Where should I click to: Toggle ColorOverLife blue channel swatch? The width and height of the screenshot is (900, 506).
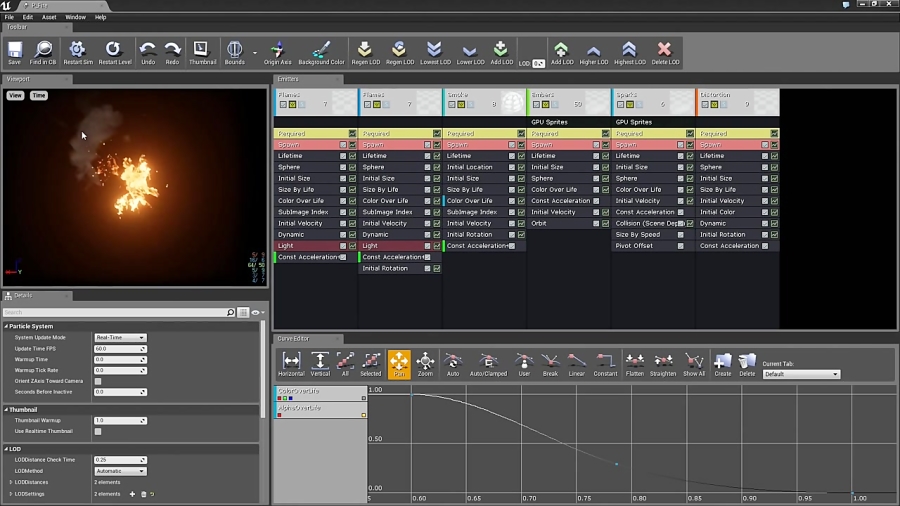(x=290, y=398)
